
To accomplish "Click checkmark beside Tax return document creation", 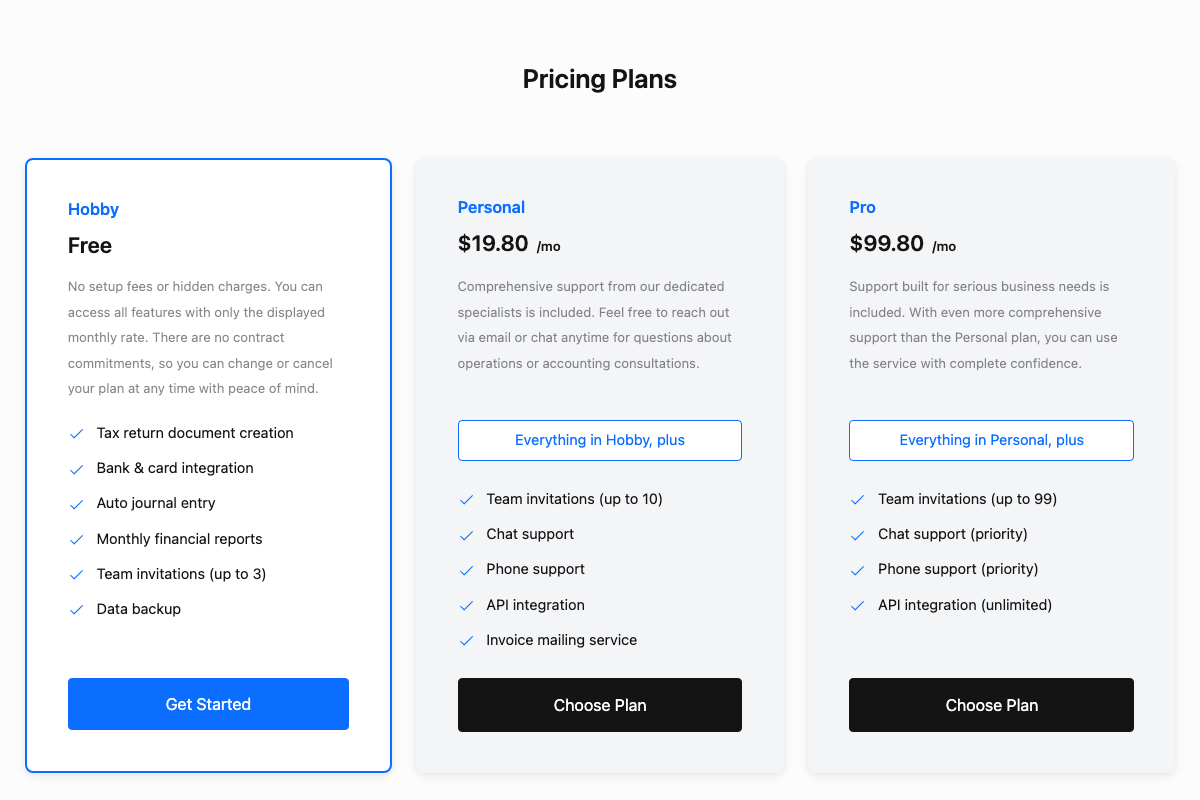I will (76, 434).
